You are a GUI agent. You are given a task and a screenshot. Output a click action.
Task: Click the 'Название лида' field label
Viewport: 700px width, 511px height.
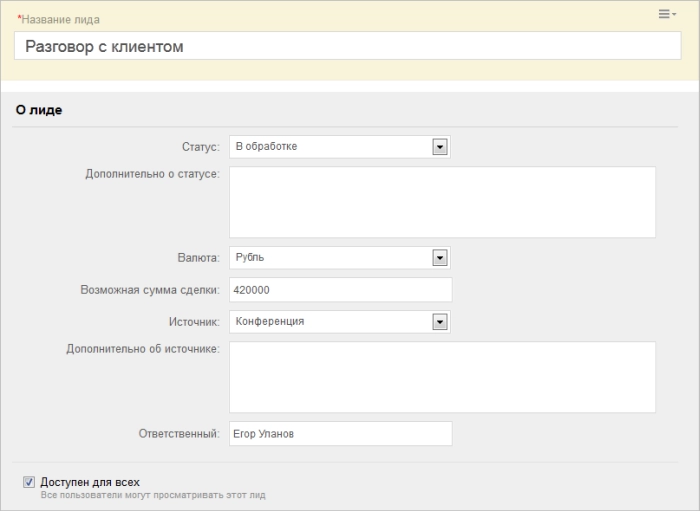(x=60, y=19)
